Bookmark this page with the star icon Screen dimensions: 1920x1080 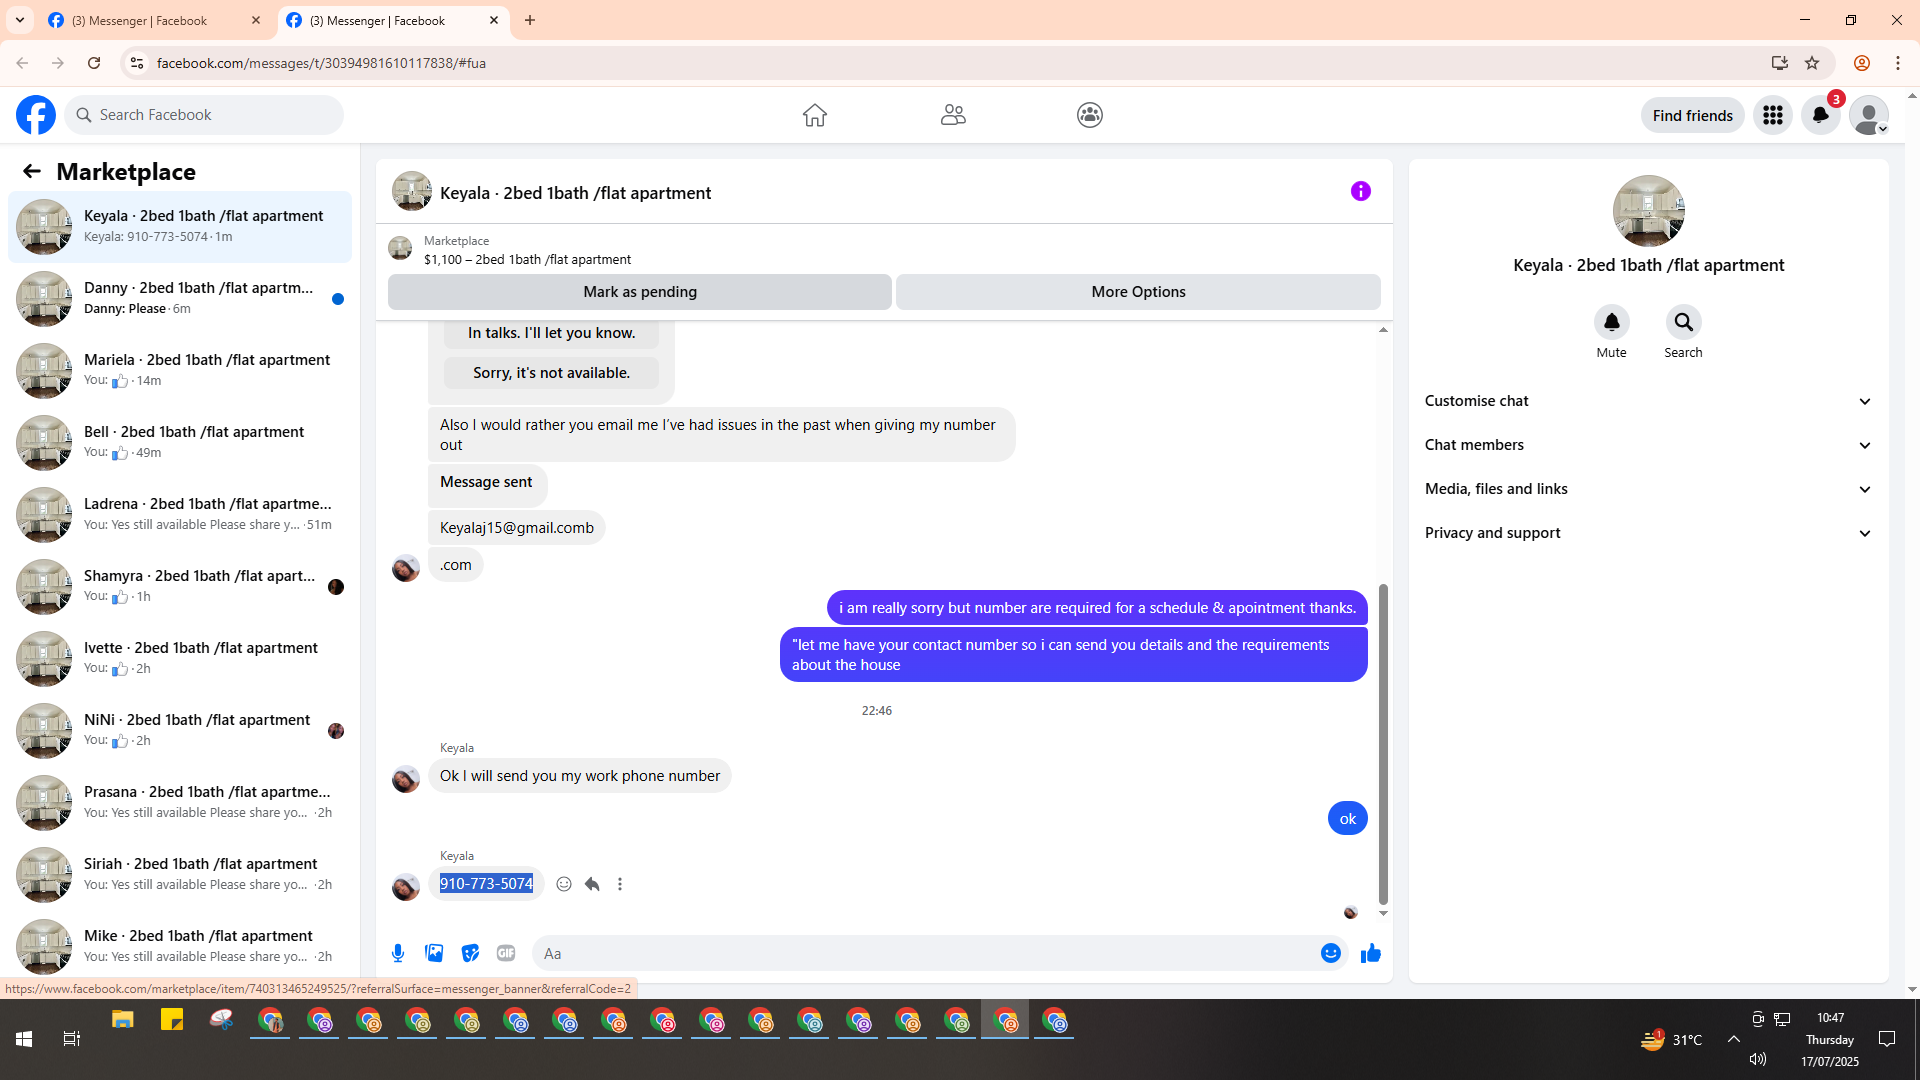(1812, 63)
